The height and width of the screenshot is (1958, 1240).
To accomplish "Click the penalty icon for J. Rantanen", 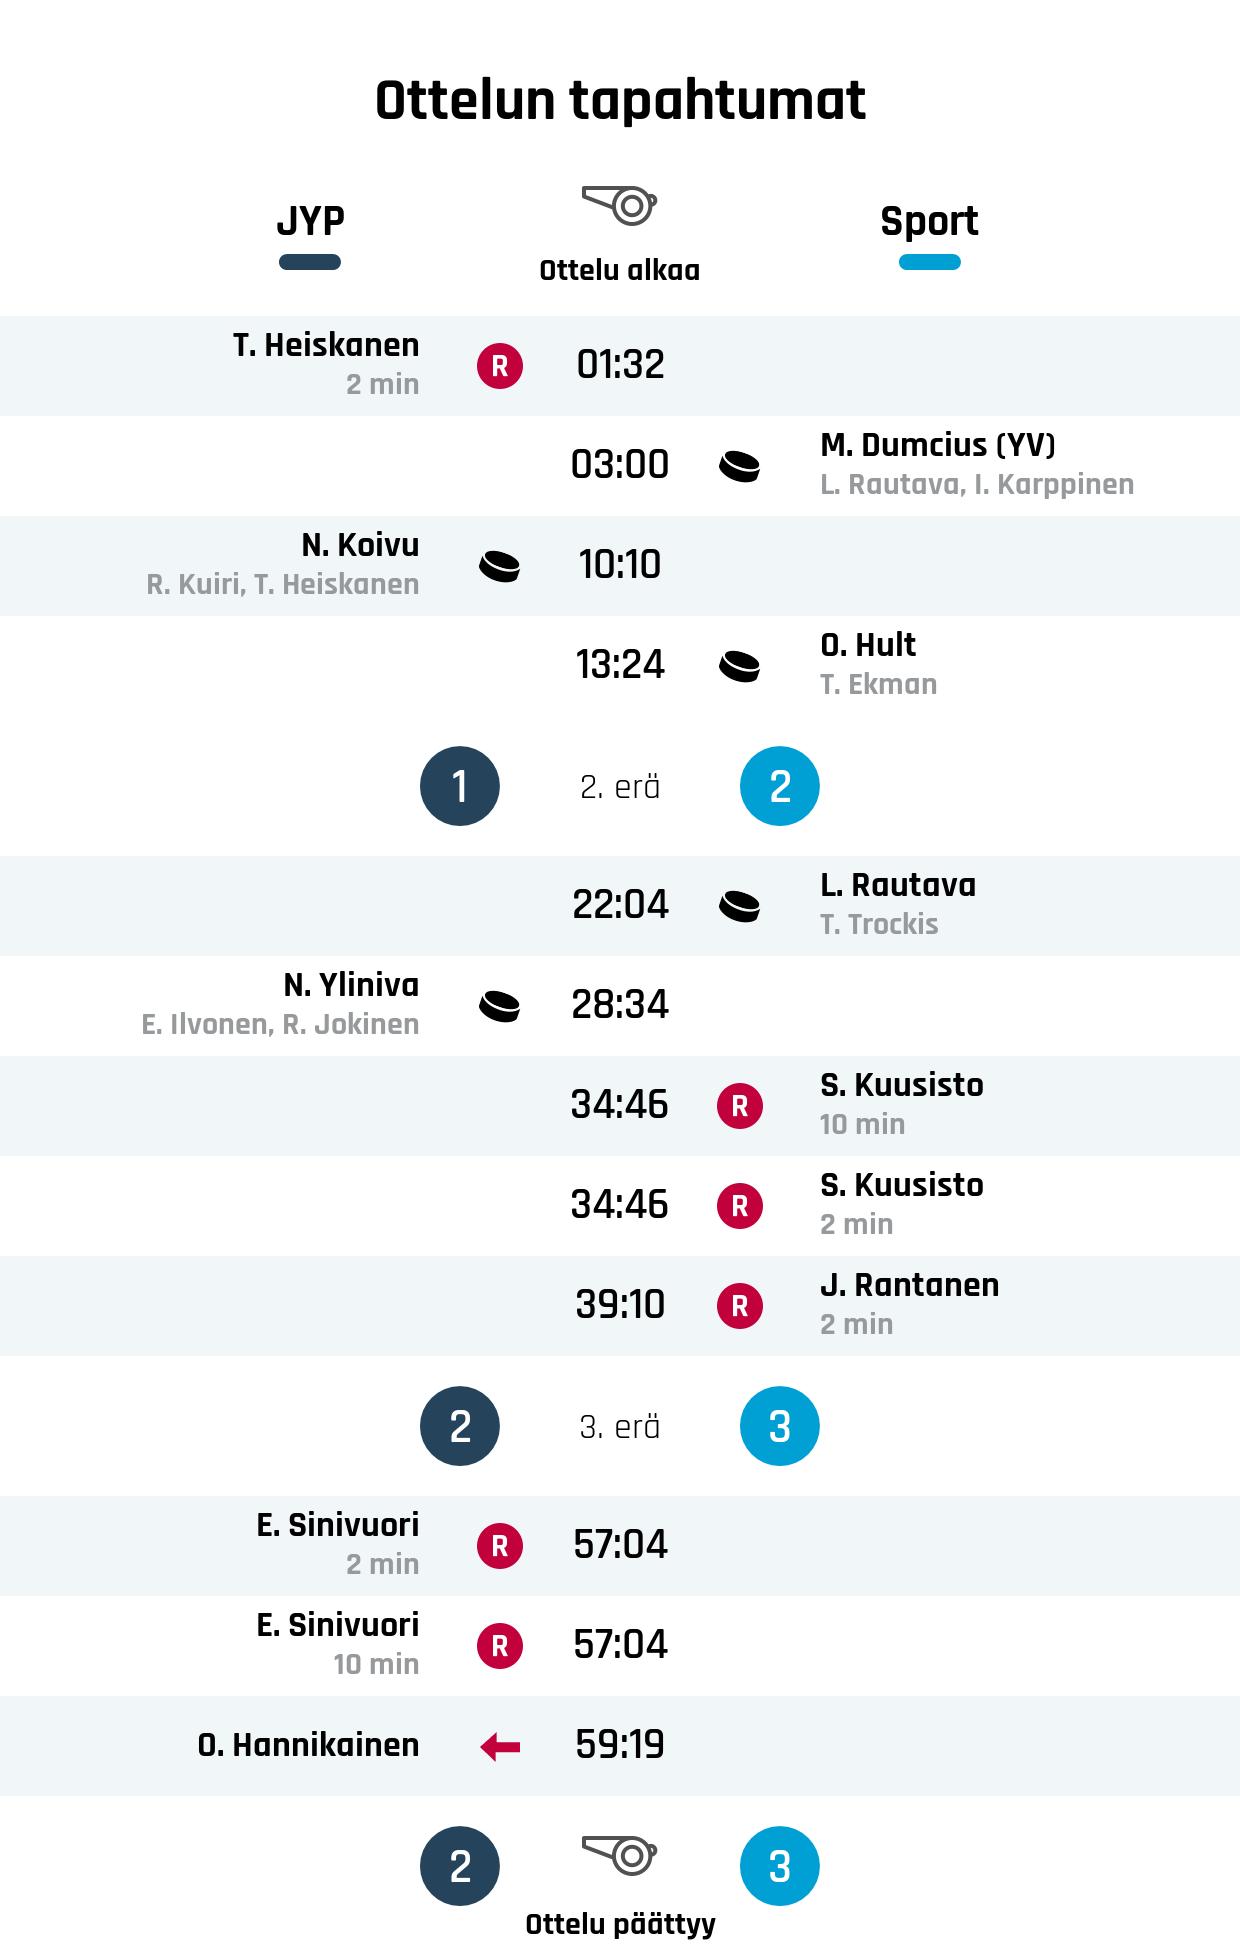I will [740, 1306].
